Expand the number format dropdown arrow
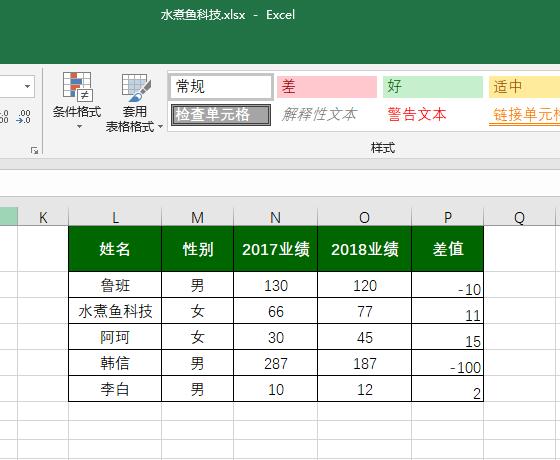 (28, 86)
